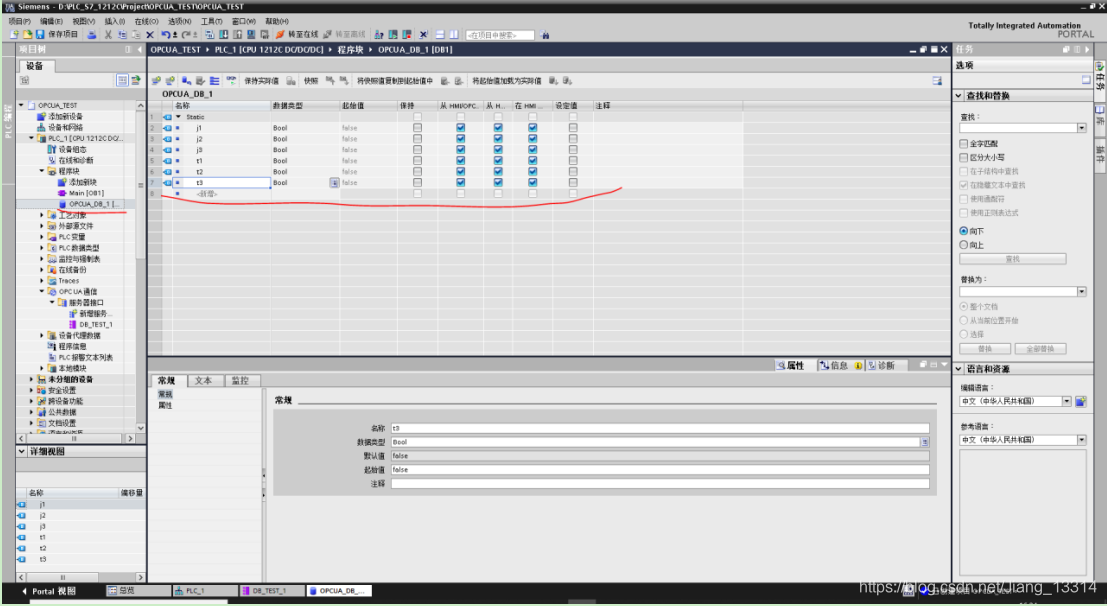Viewport: 1107px width, 606px height.
Task: Click the Open project toolbar icon
Action: coord(27,34)
